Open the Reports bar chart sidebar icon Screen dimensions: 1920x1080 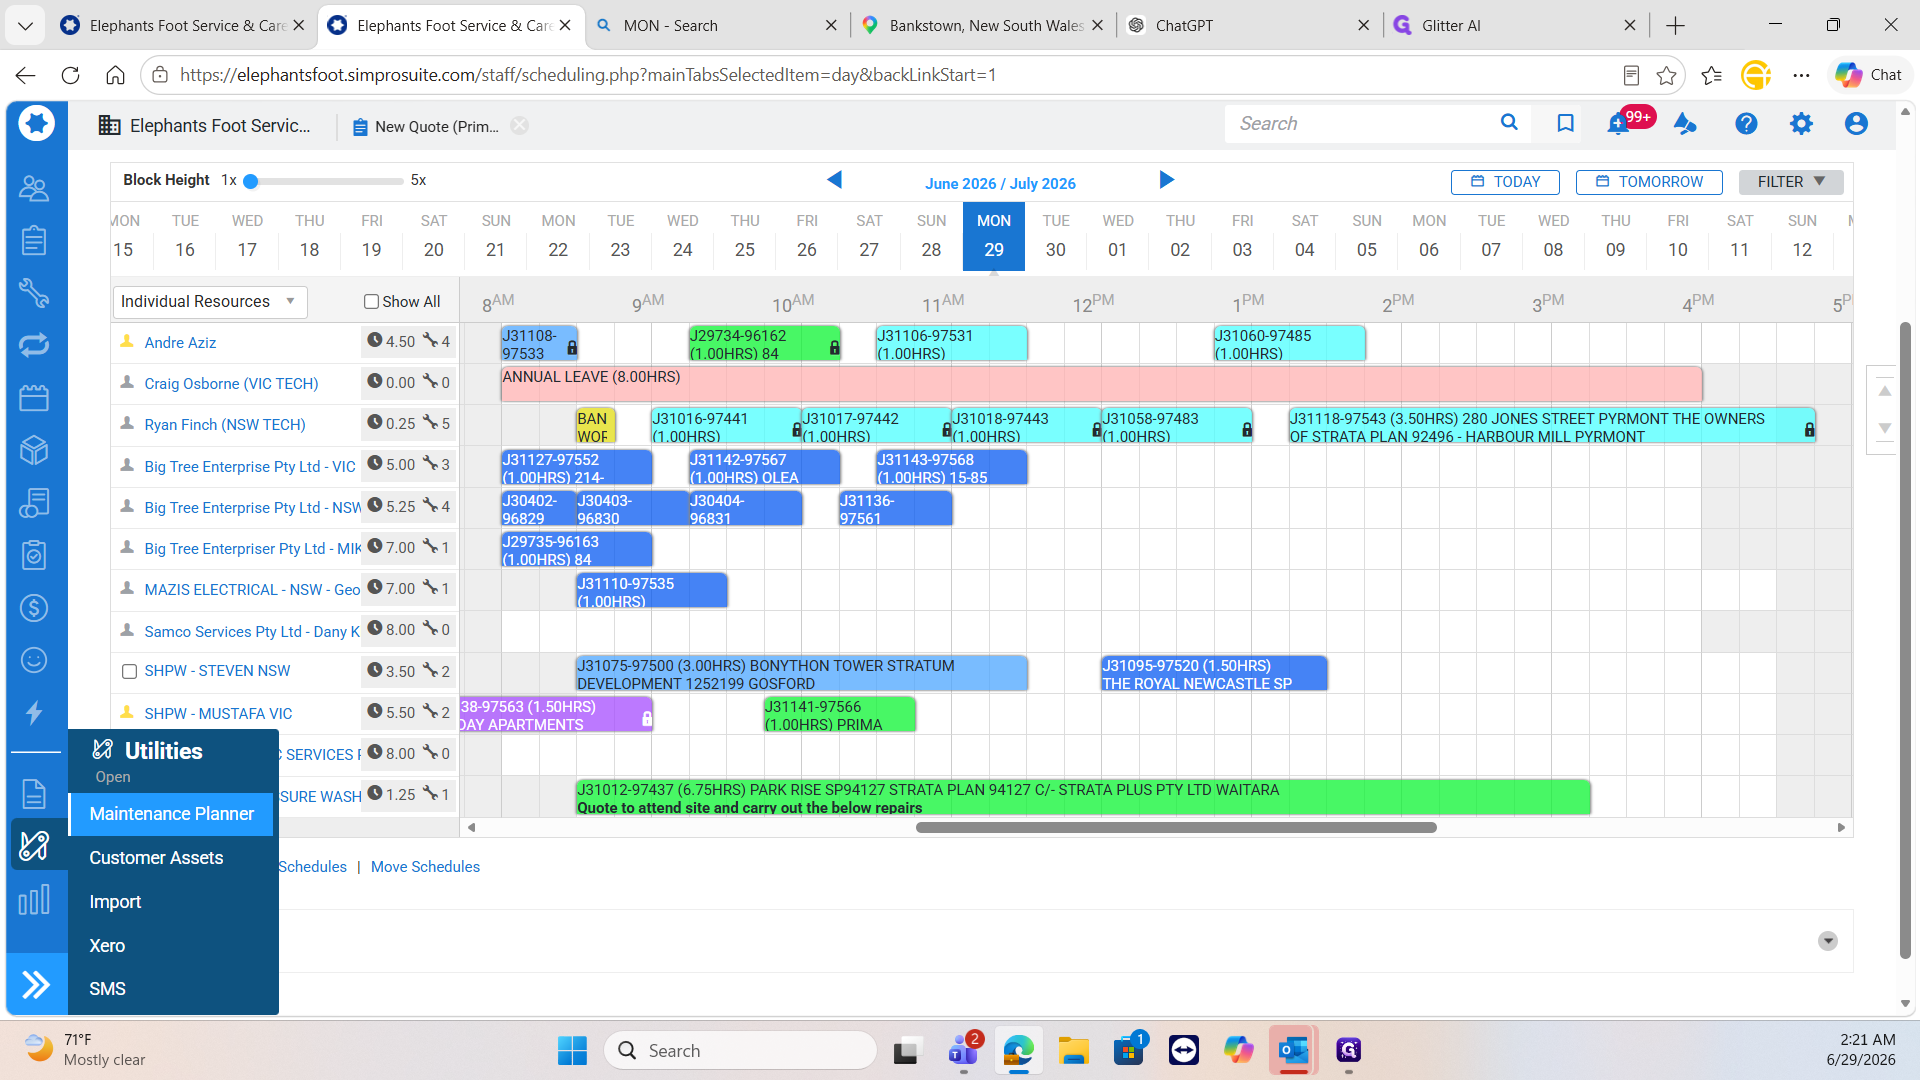click(x=34, y=900)
